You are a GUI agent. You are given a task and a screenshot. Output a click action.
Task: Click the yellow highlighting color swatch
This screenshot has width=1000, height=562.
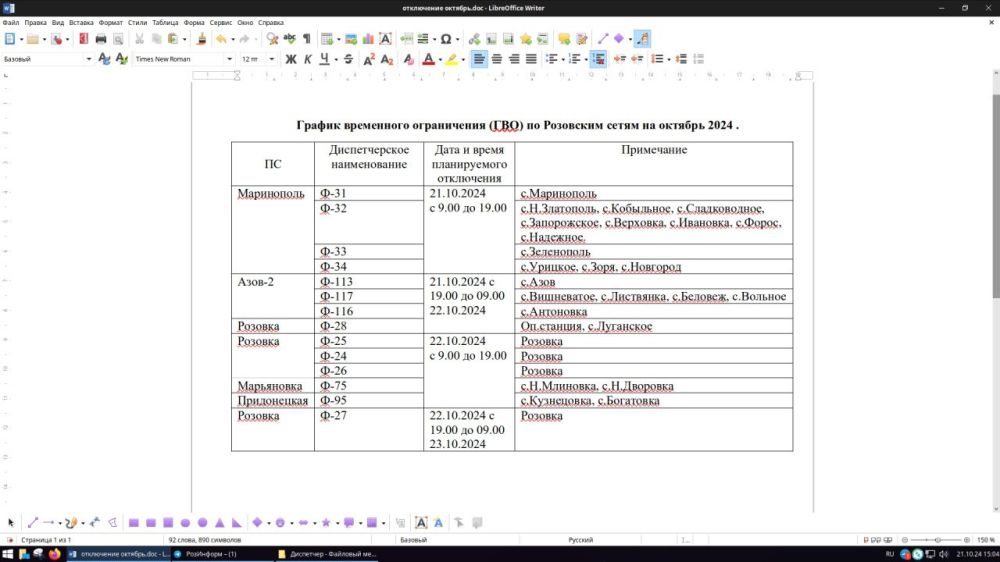point(452,59)
